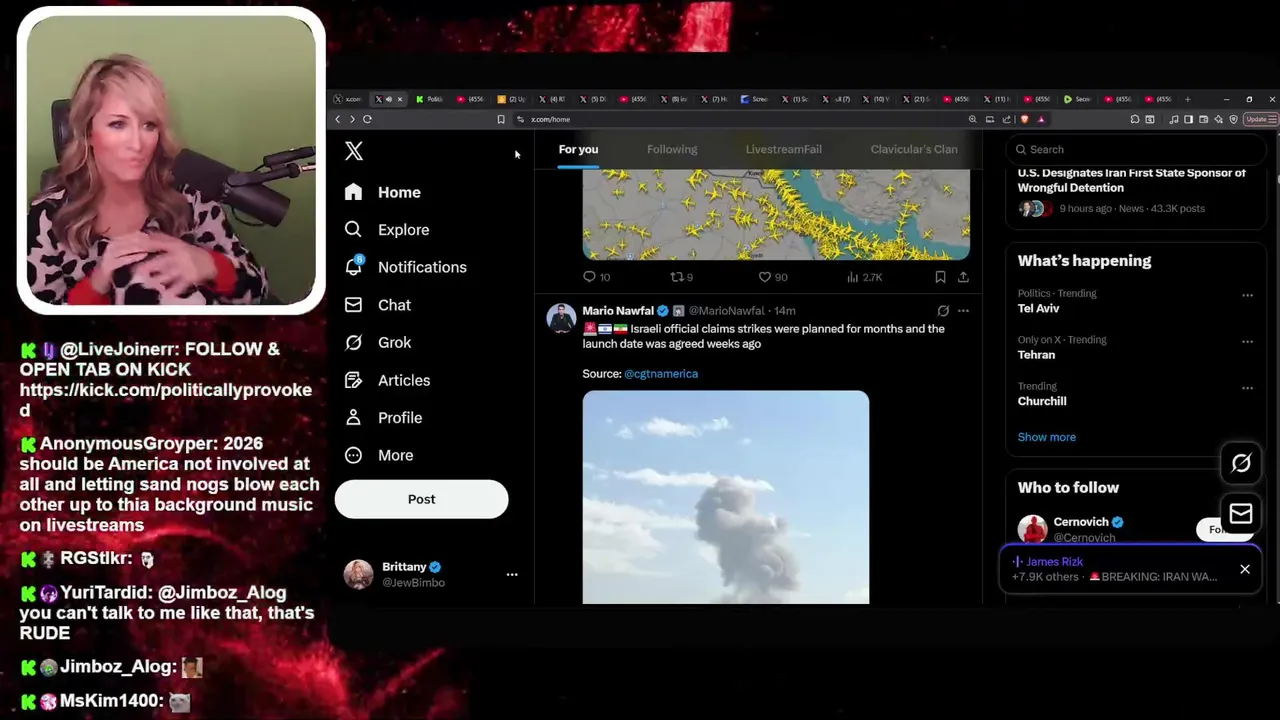Open a new browser tab
Screen dimensions: 1280x720
[x=1187, y=99]
